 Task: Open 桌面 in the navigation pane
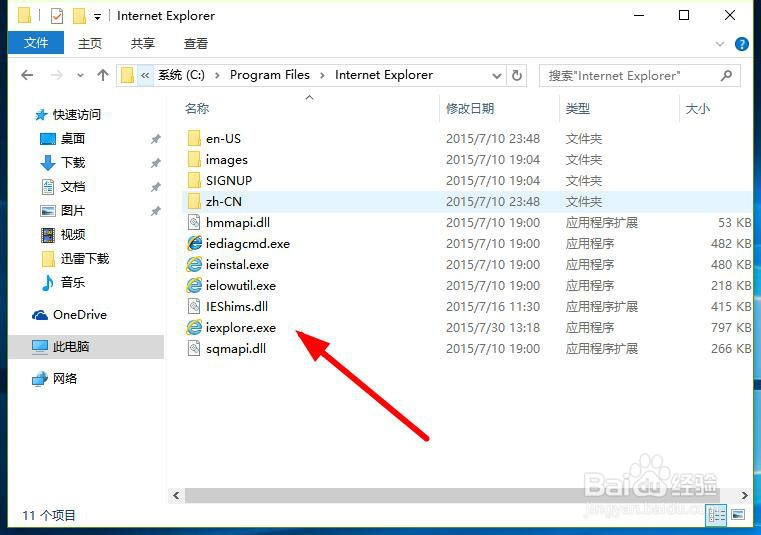tap(62, 139)
